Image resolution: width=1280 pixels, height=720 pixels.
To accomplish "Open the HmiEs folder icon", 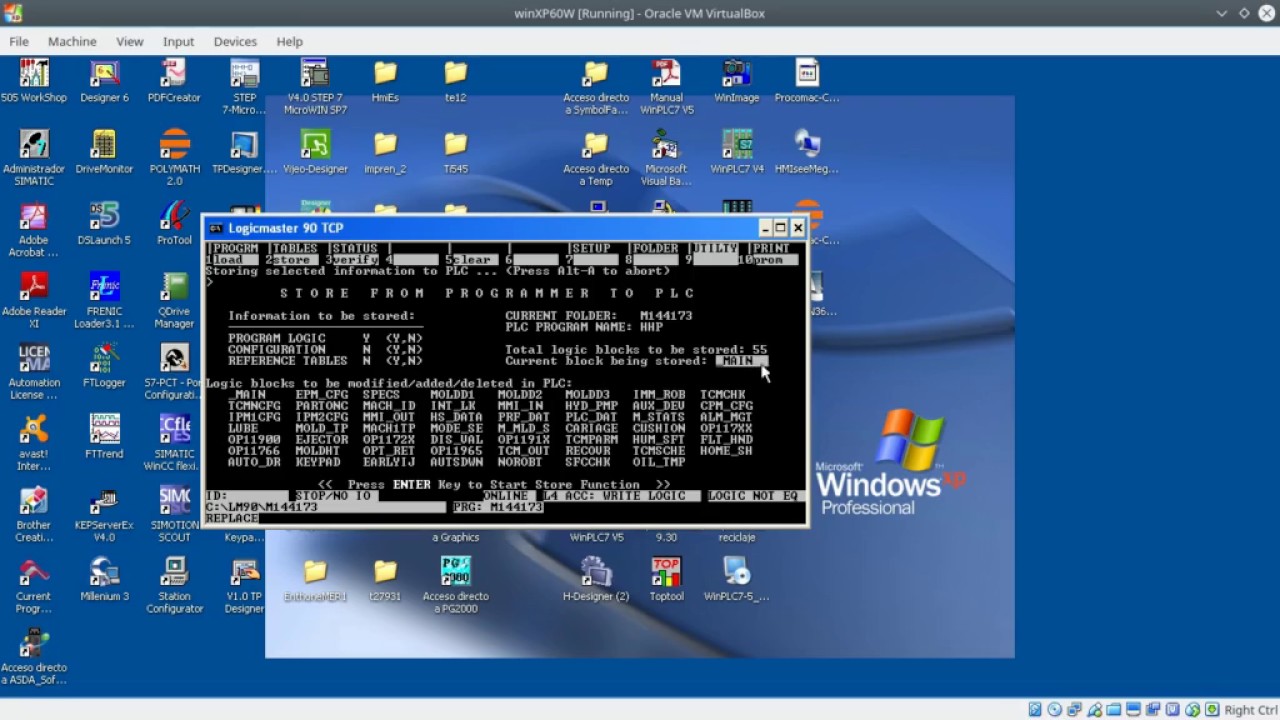I will [385, 81].
